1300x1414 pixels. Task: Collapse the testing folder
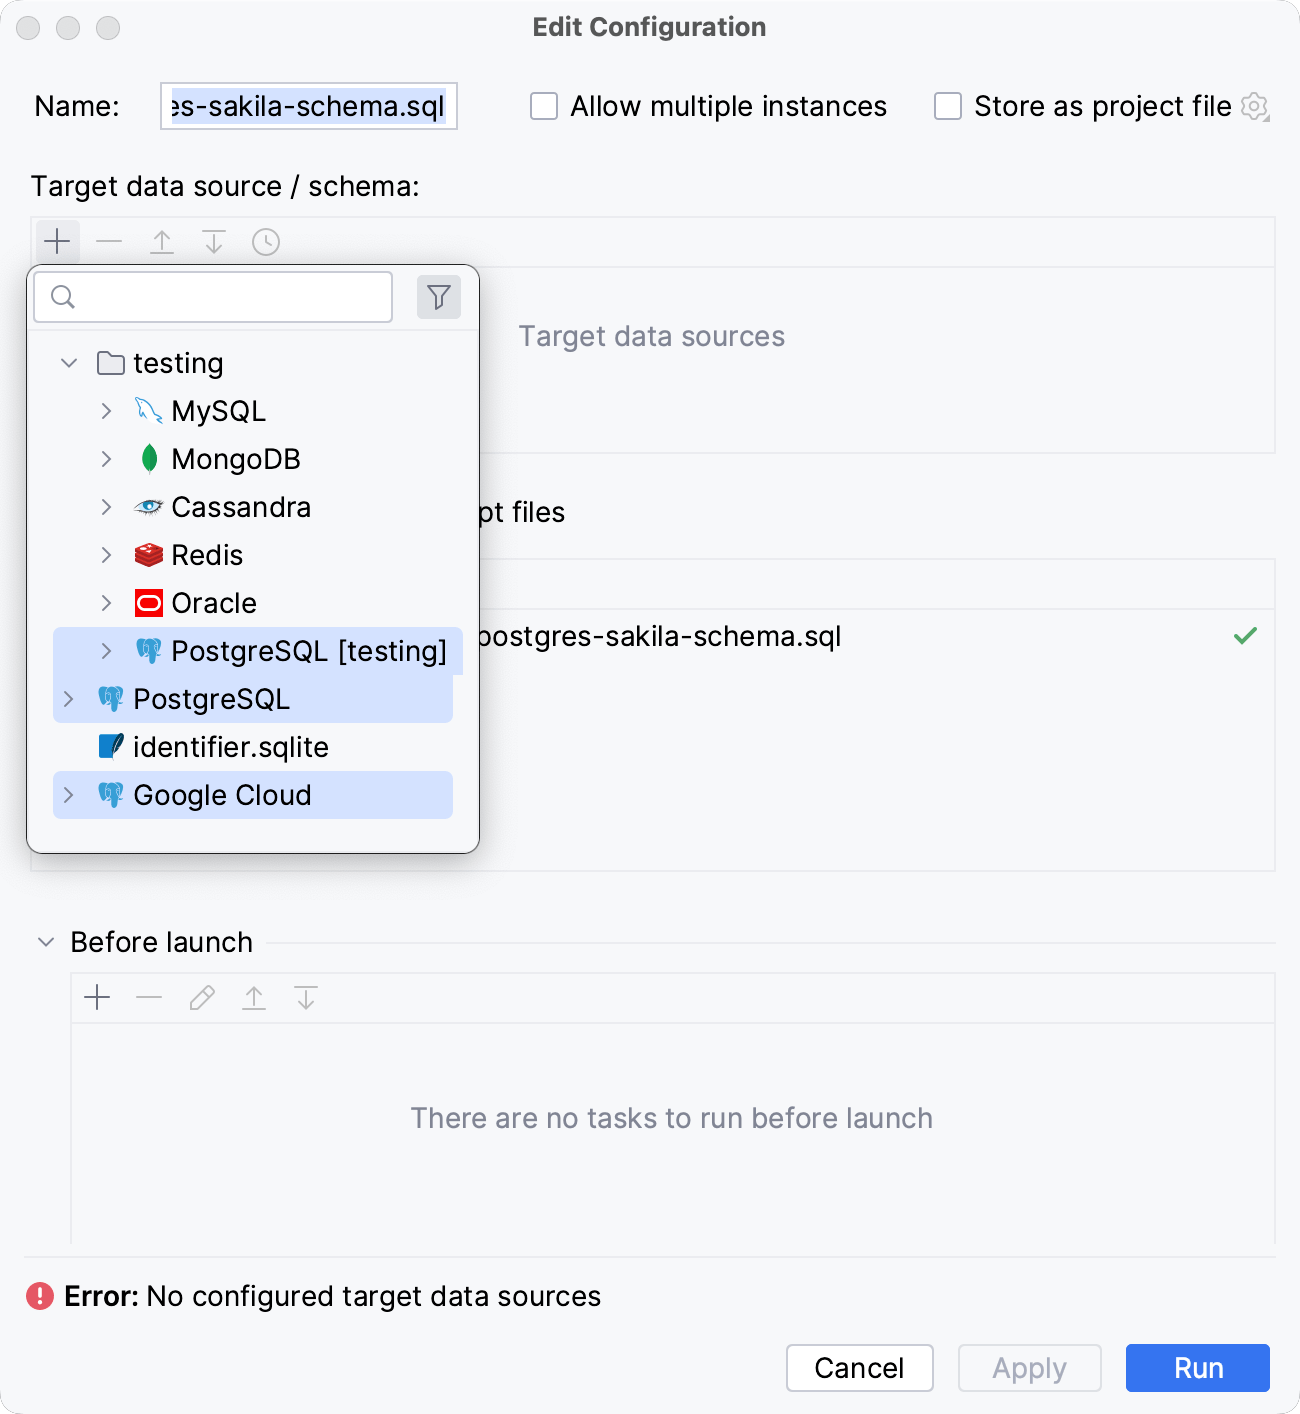pos(68,362)
